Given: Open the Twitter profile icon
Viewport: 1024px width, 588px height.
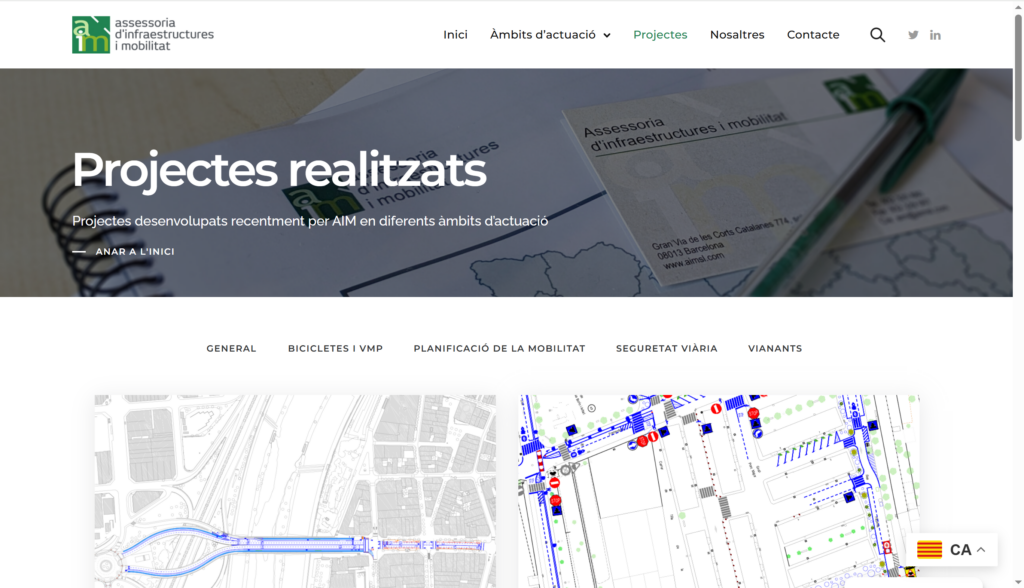Looking at the screenshot, I should click(913, 35).
